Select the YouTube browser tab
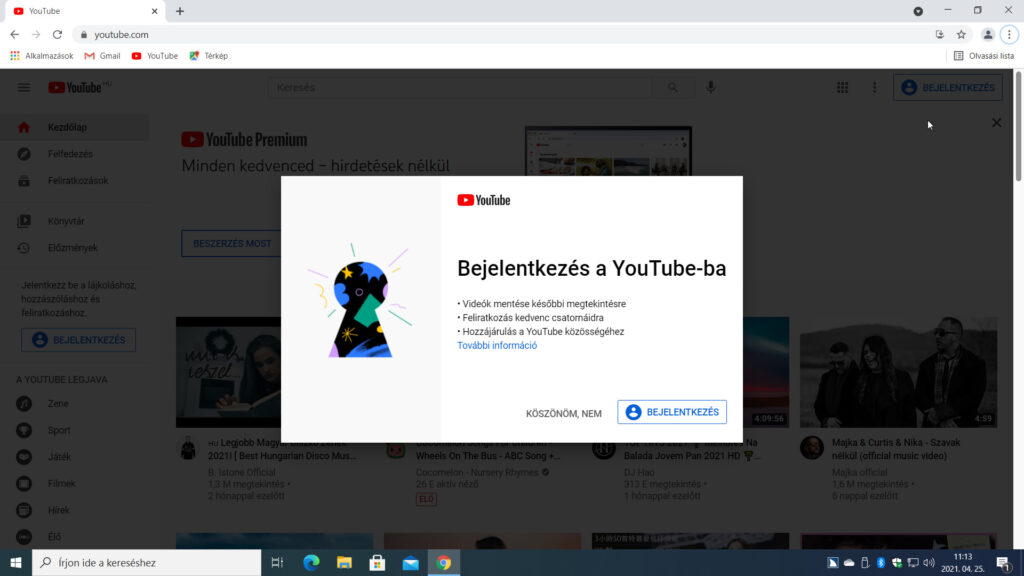The height and width of the screenshot is (576, 1024). (85, 11)
